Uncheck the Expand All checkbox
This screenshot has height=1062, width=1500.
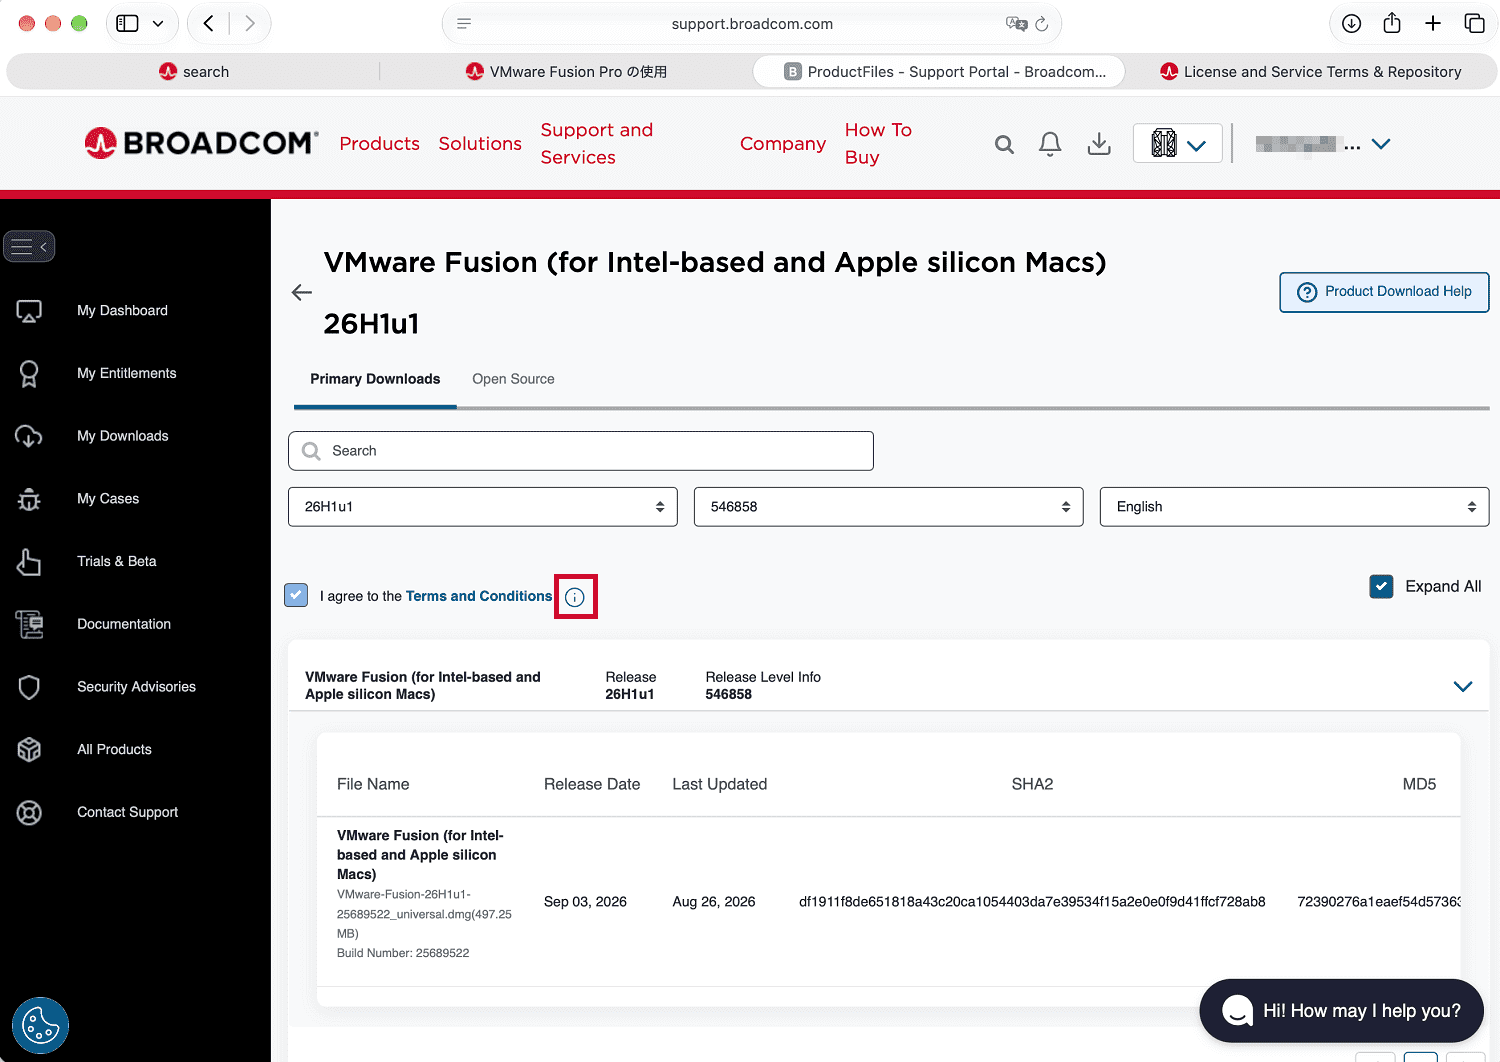click(1381, 586)
